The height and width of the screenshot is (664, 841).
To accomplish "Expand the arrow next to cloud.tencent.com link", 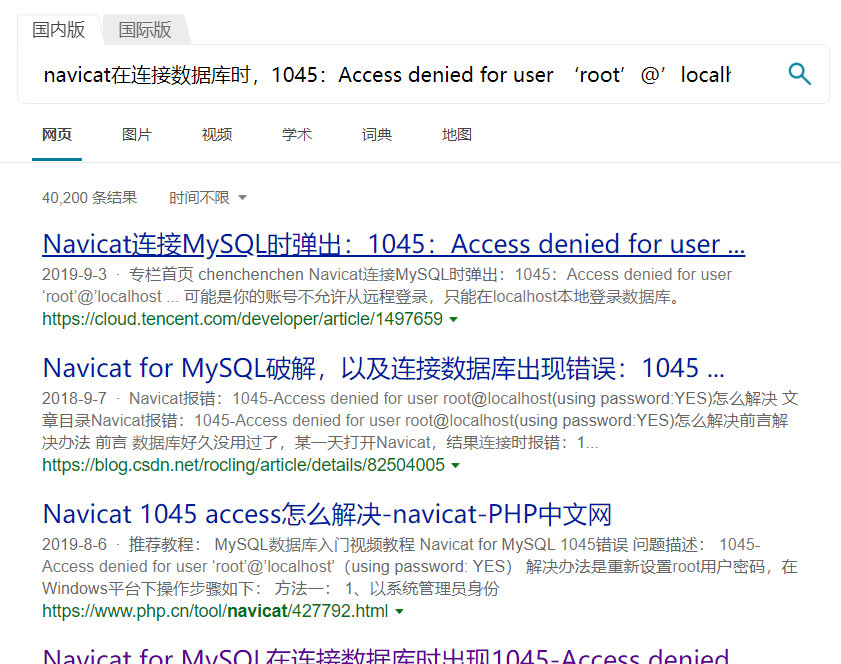I will coord(455,320).
